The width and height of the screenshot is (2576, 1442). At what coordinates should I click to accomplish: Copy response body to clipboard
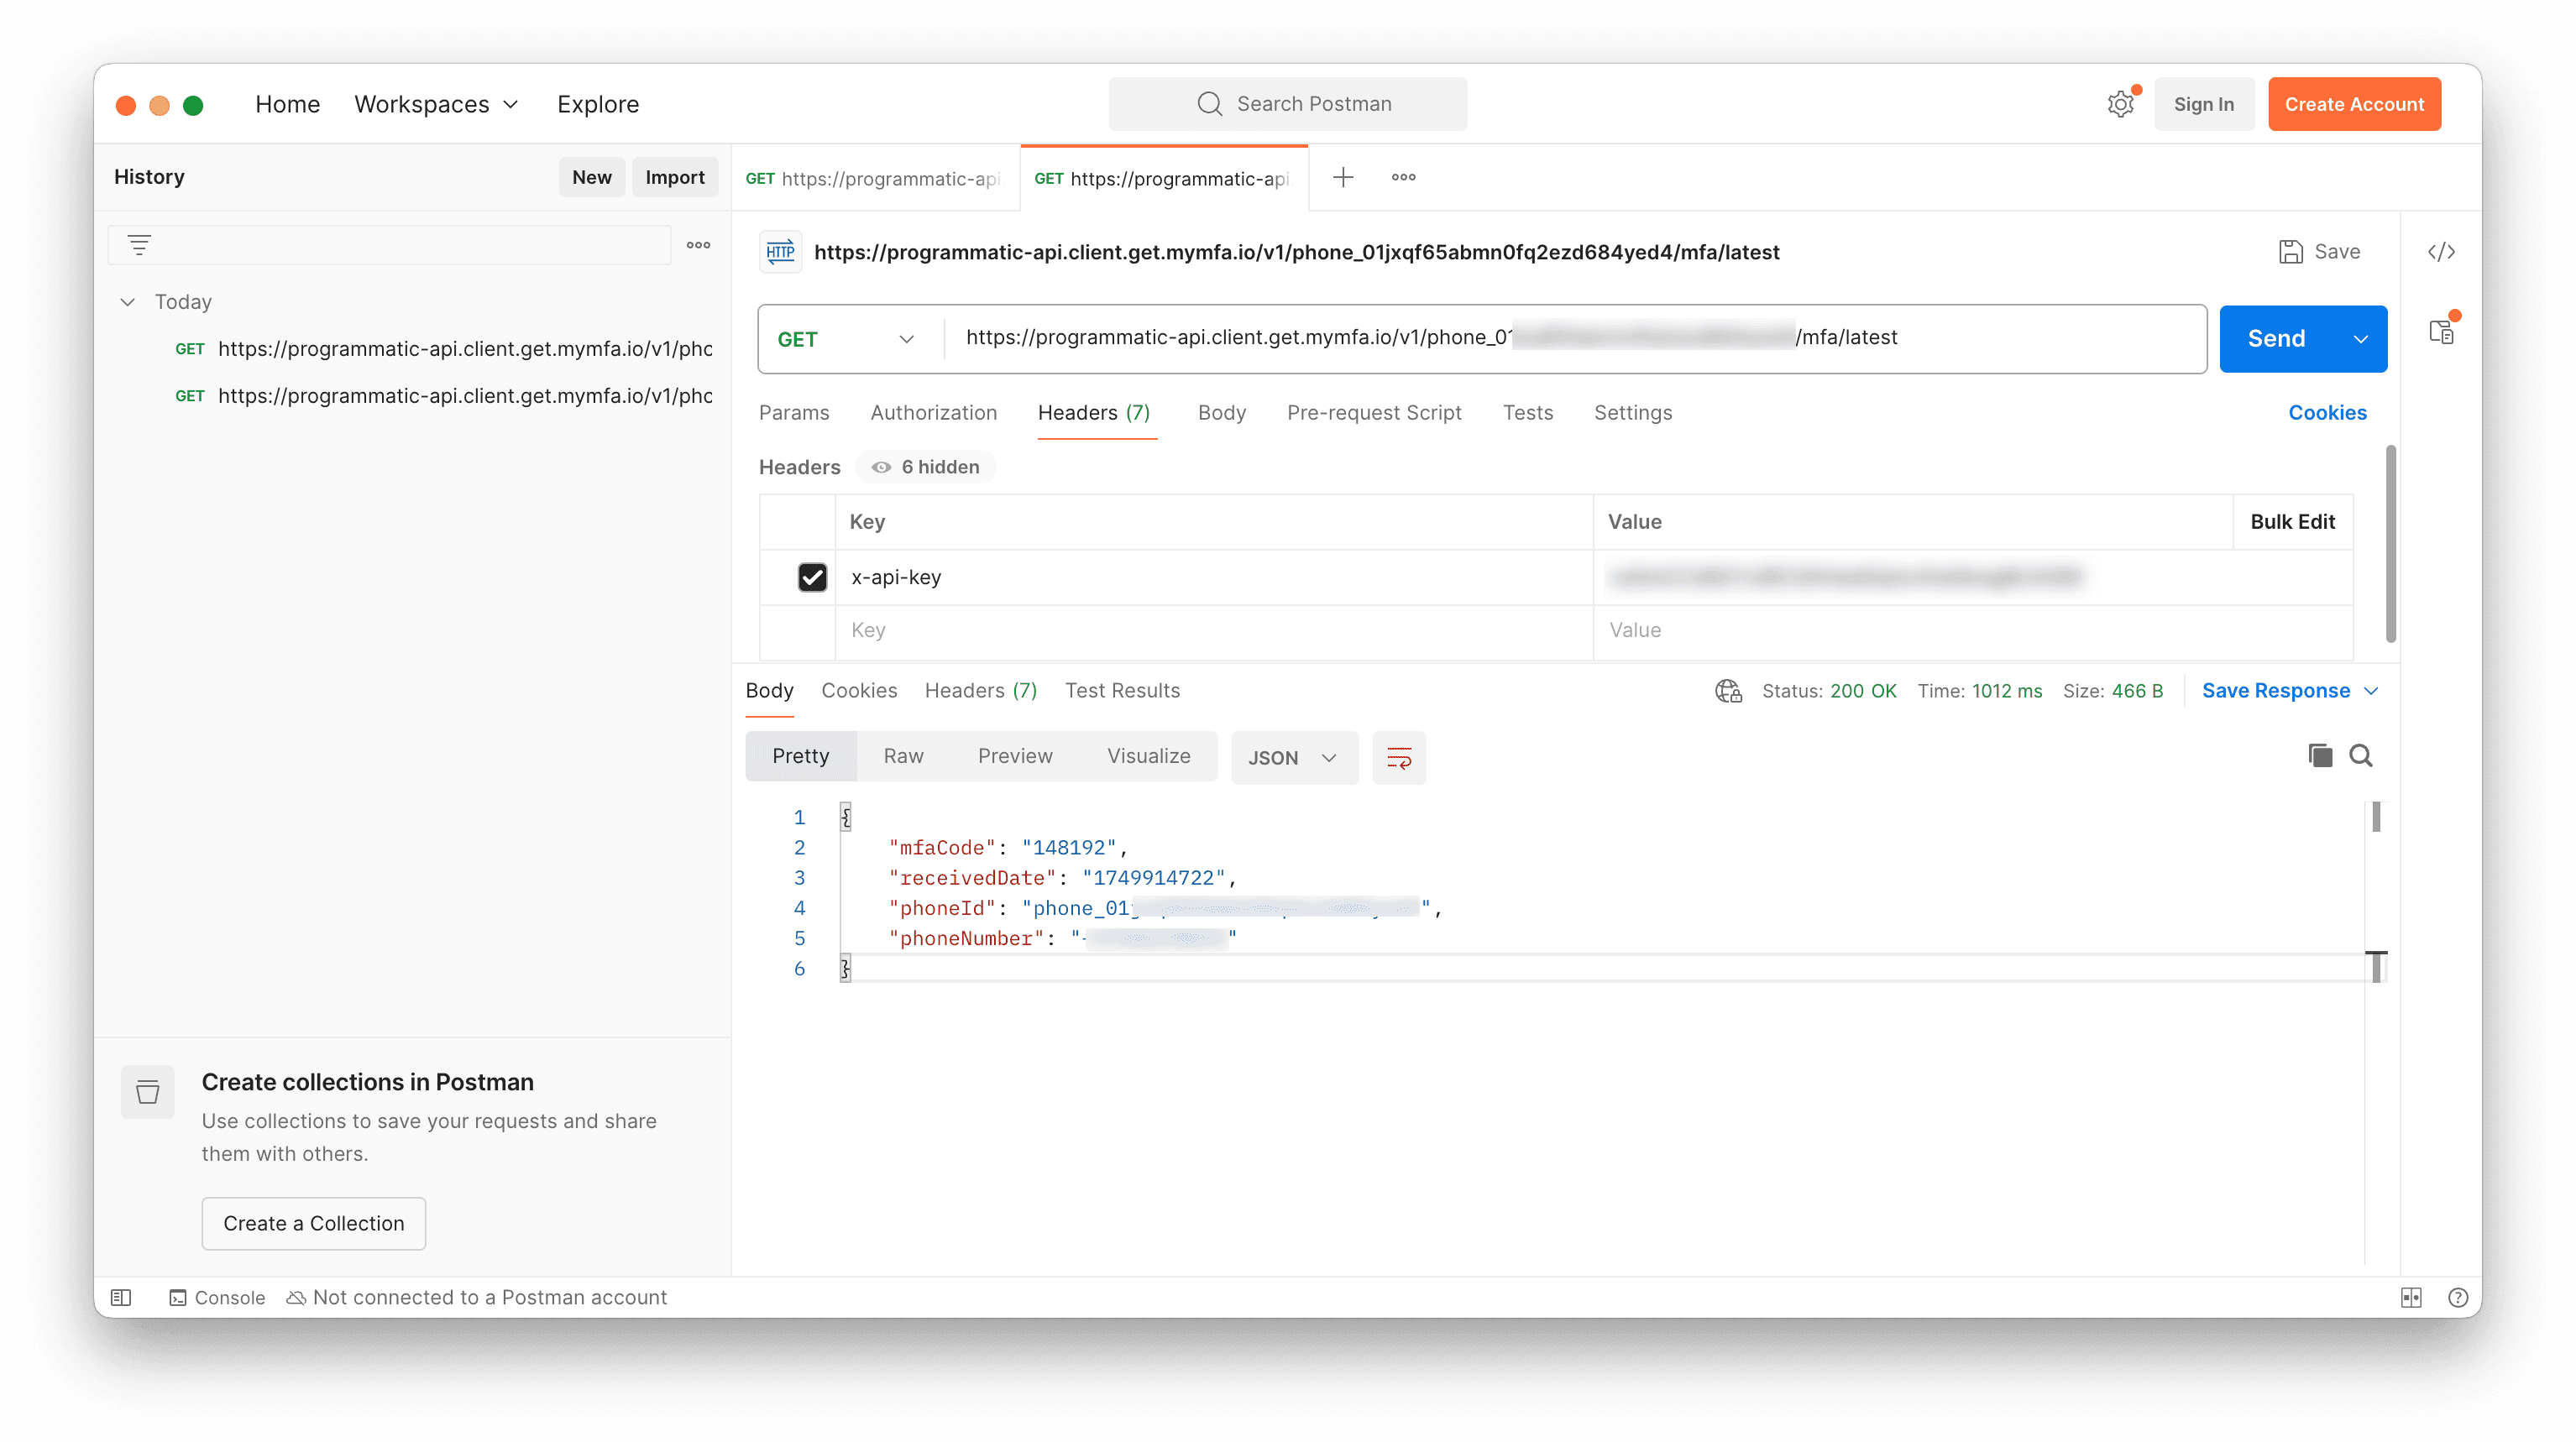pos(2320,756)
